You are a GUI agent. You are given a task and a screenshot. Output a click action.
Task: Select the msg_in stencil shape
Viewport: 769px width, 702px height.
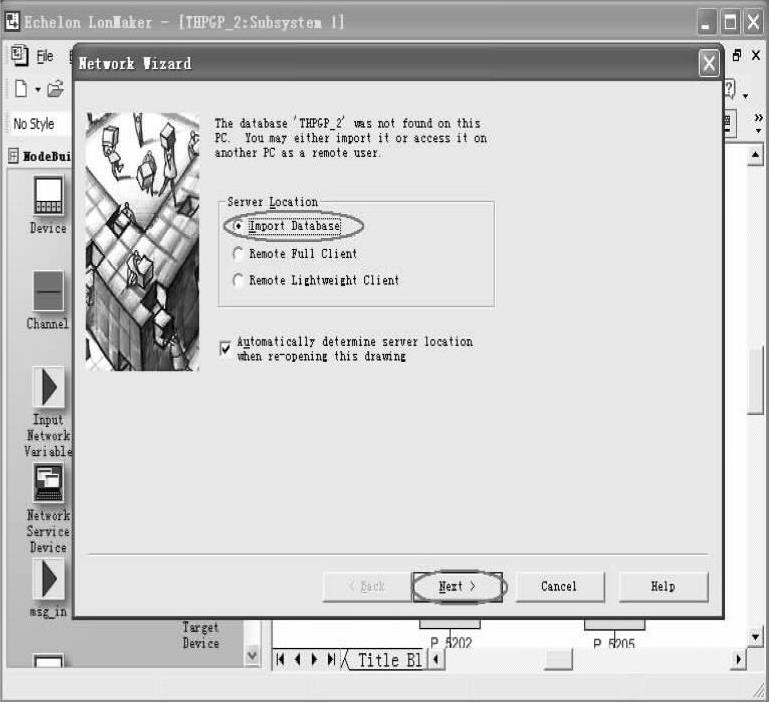48,579
